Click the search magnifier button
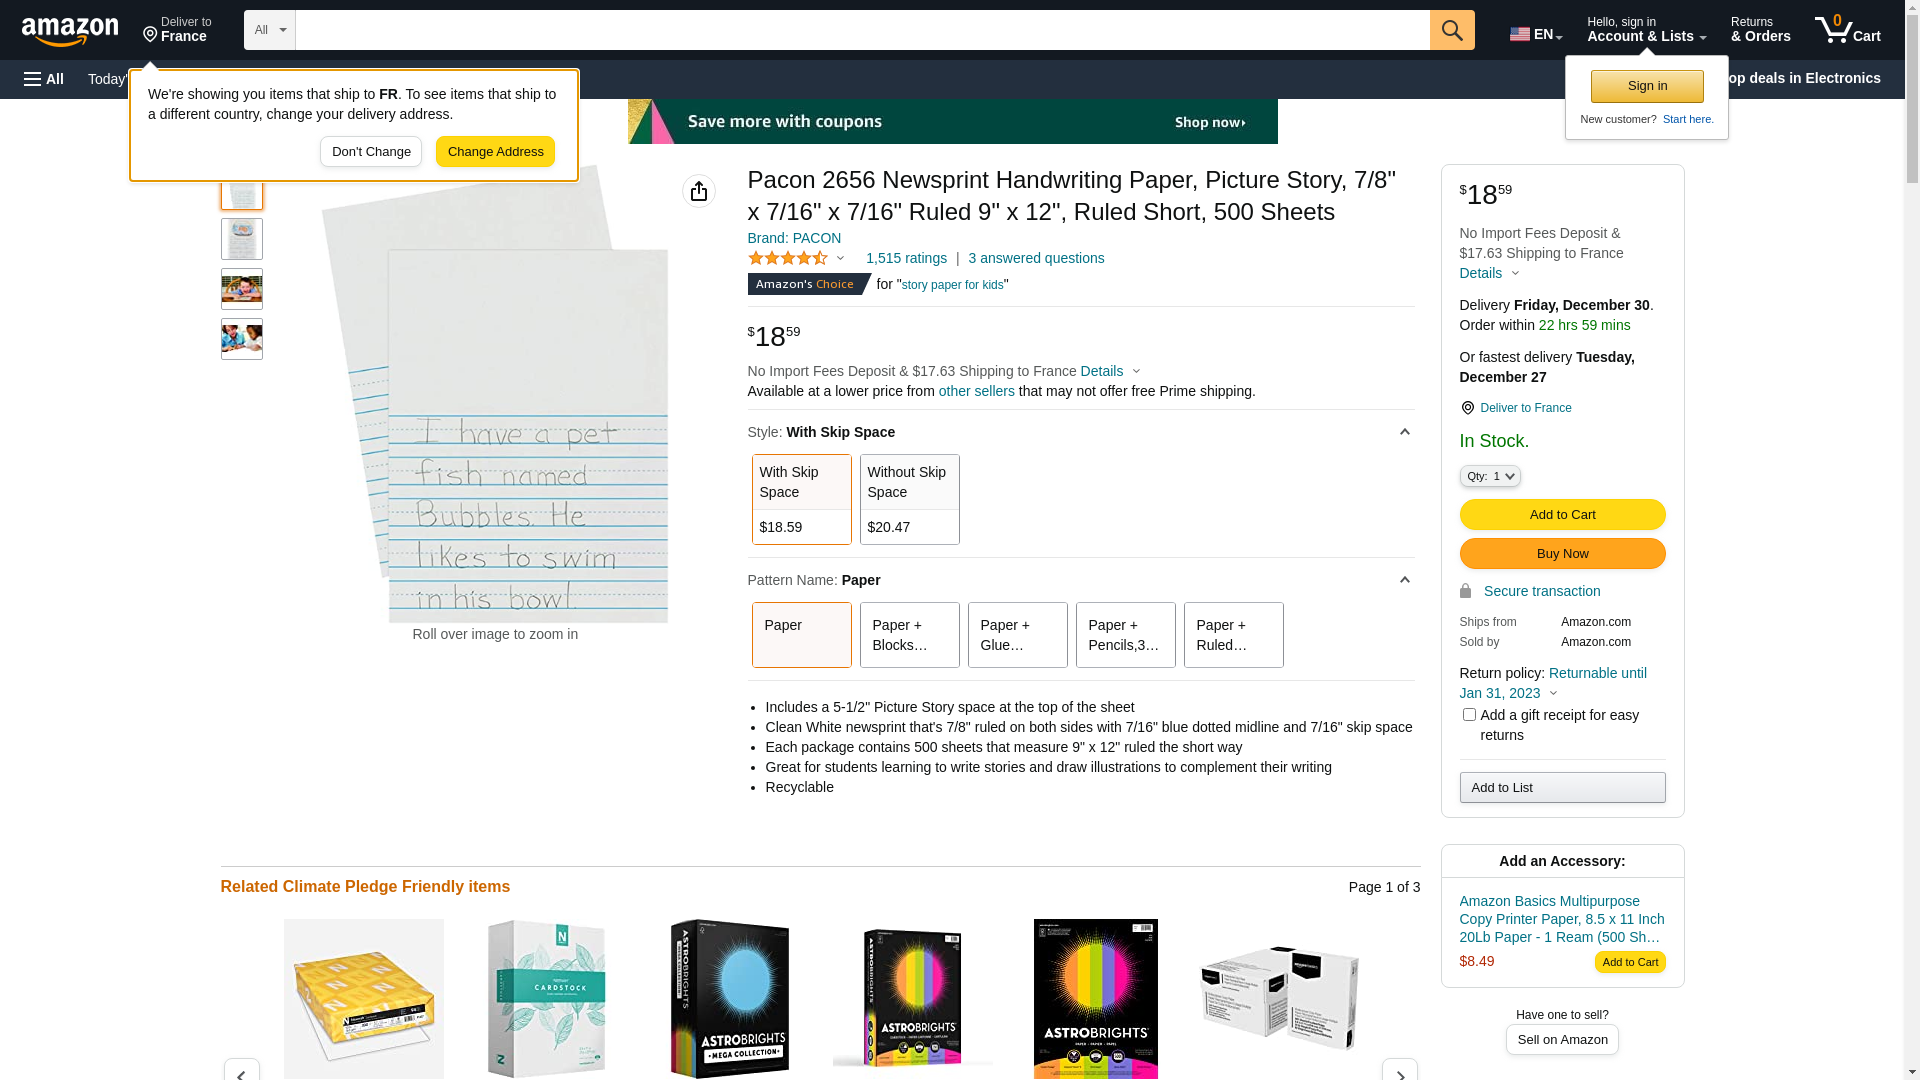 click(x=1452, y=30)
